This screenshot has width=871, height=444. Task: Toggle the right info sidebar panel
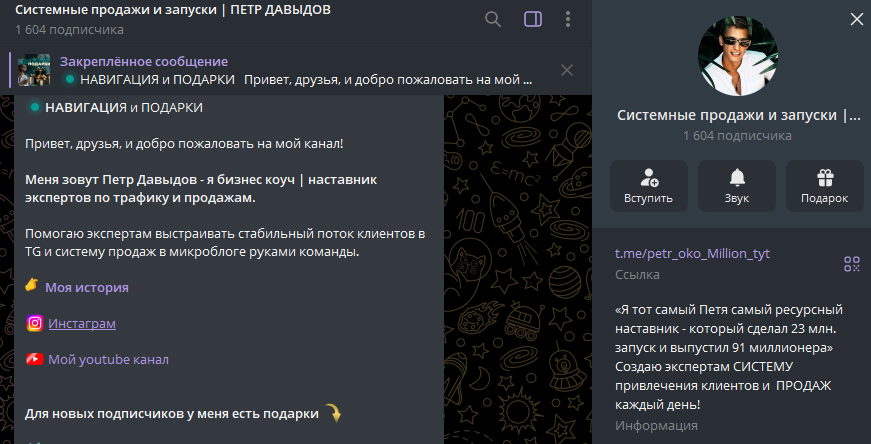(x=533, y=19)
